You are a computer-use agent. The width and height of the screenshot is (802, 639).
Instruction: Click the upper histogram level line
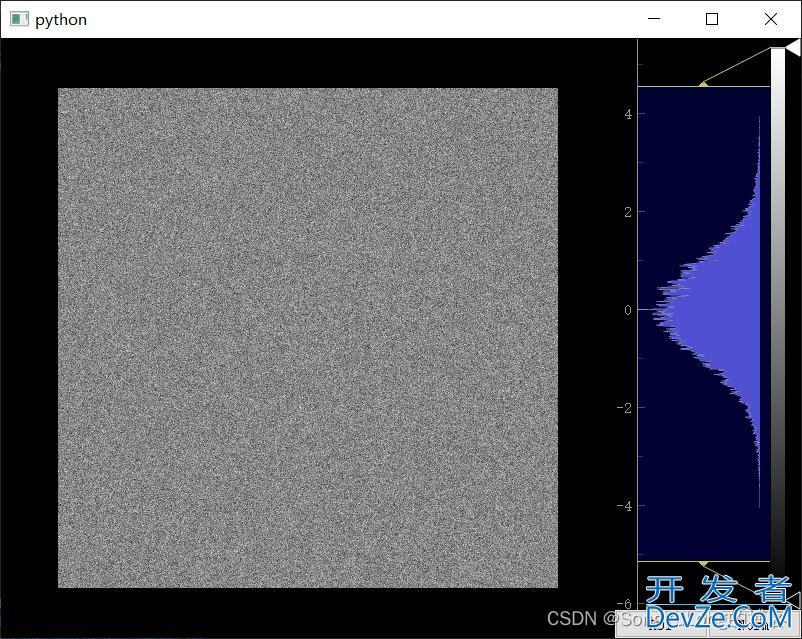(x=704, y=86)
